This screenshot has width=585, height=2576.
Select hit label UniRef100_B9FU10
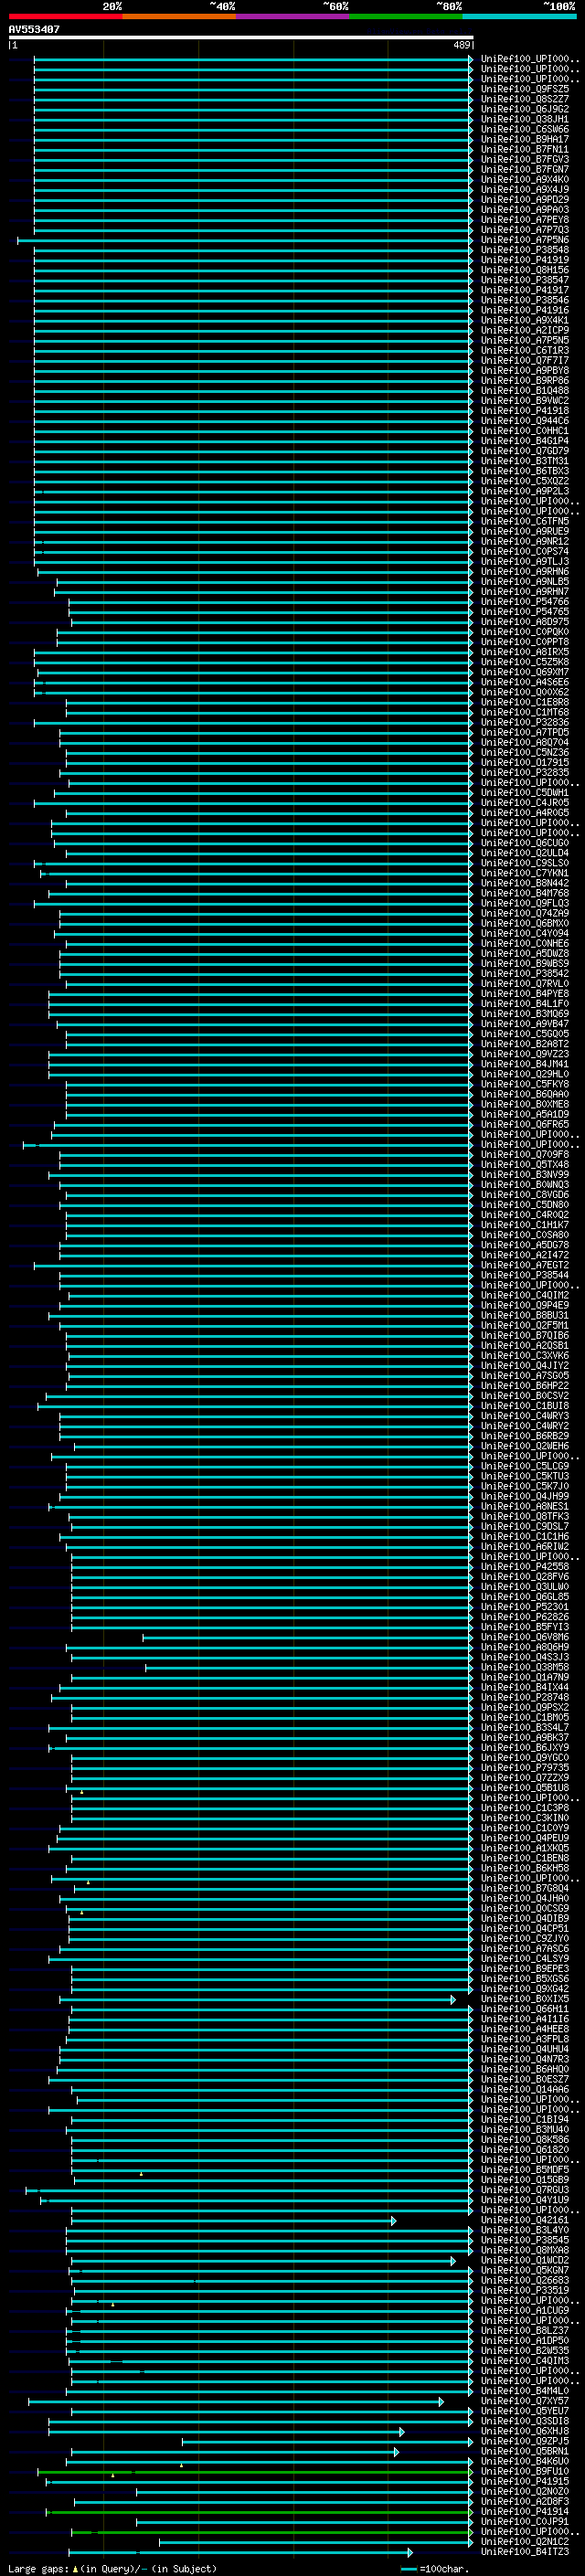(x=525, y=2471)
